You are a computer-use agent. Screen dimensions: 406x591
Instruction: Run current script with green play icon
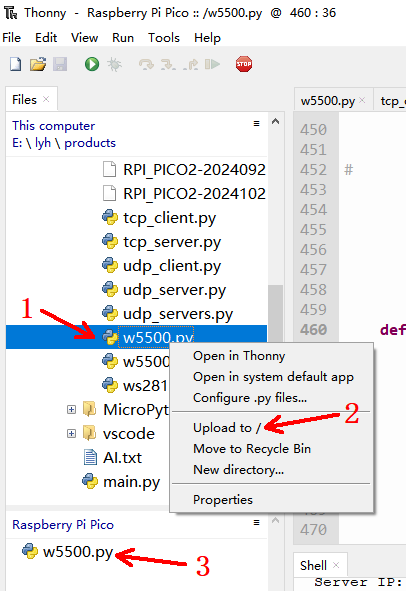pyautogui.click(x=92, y=64)
